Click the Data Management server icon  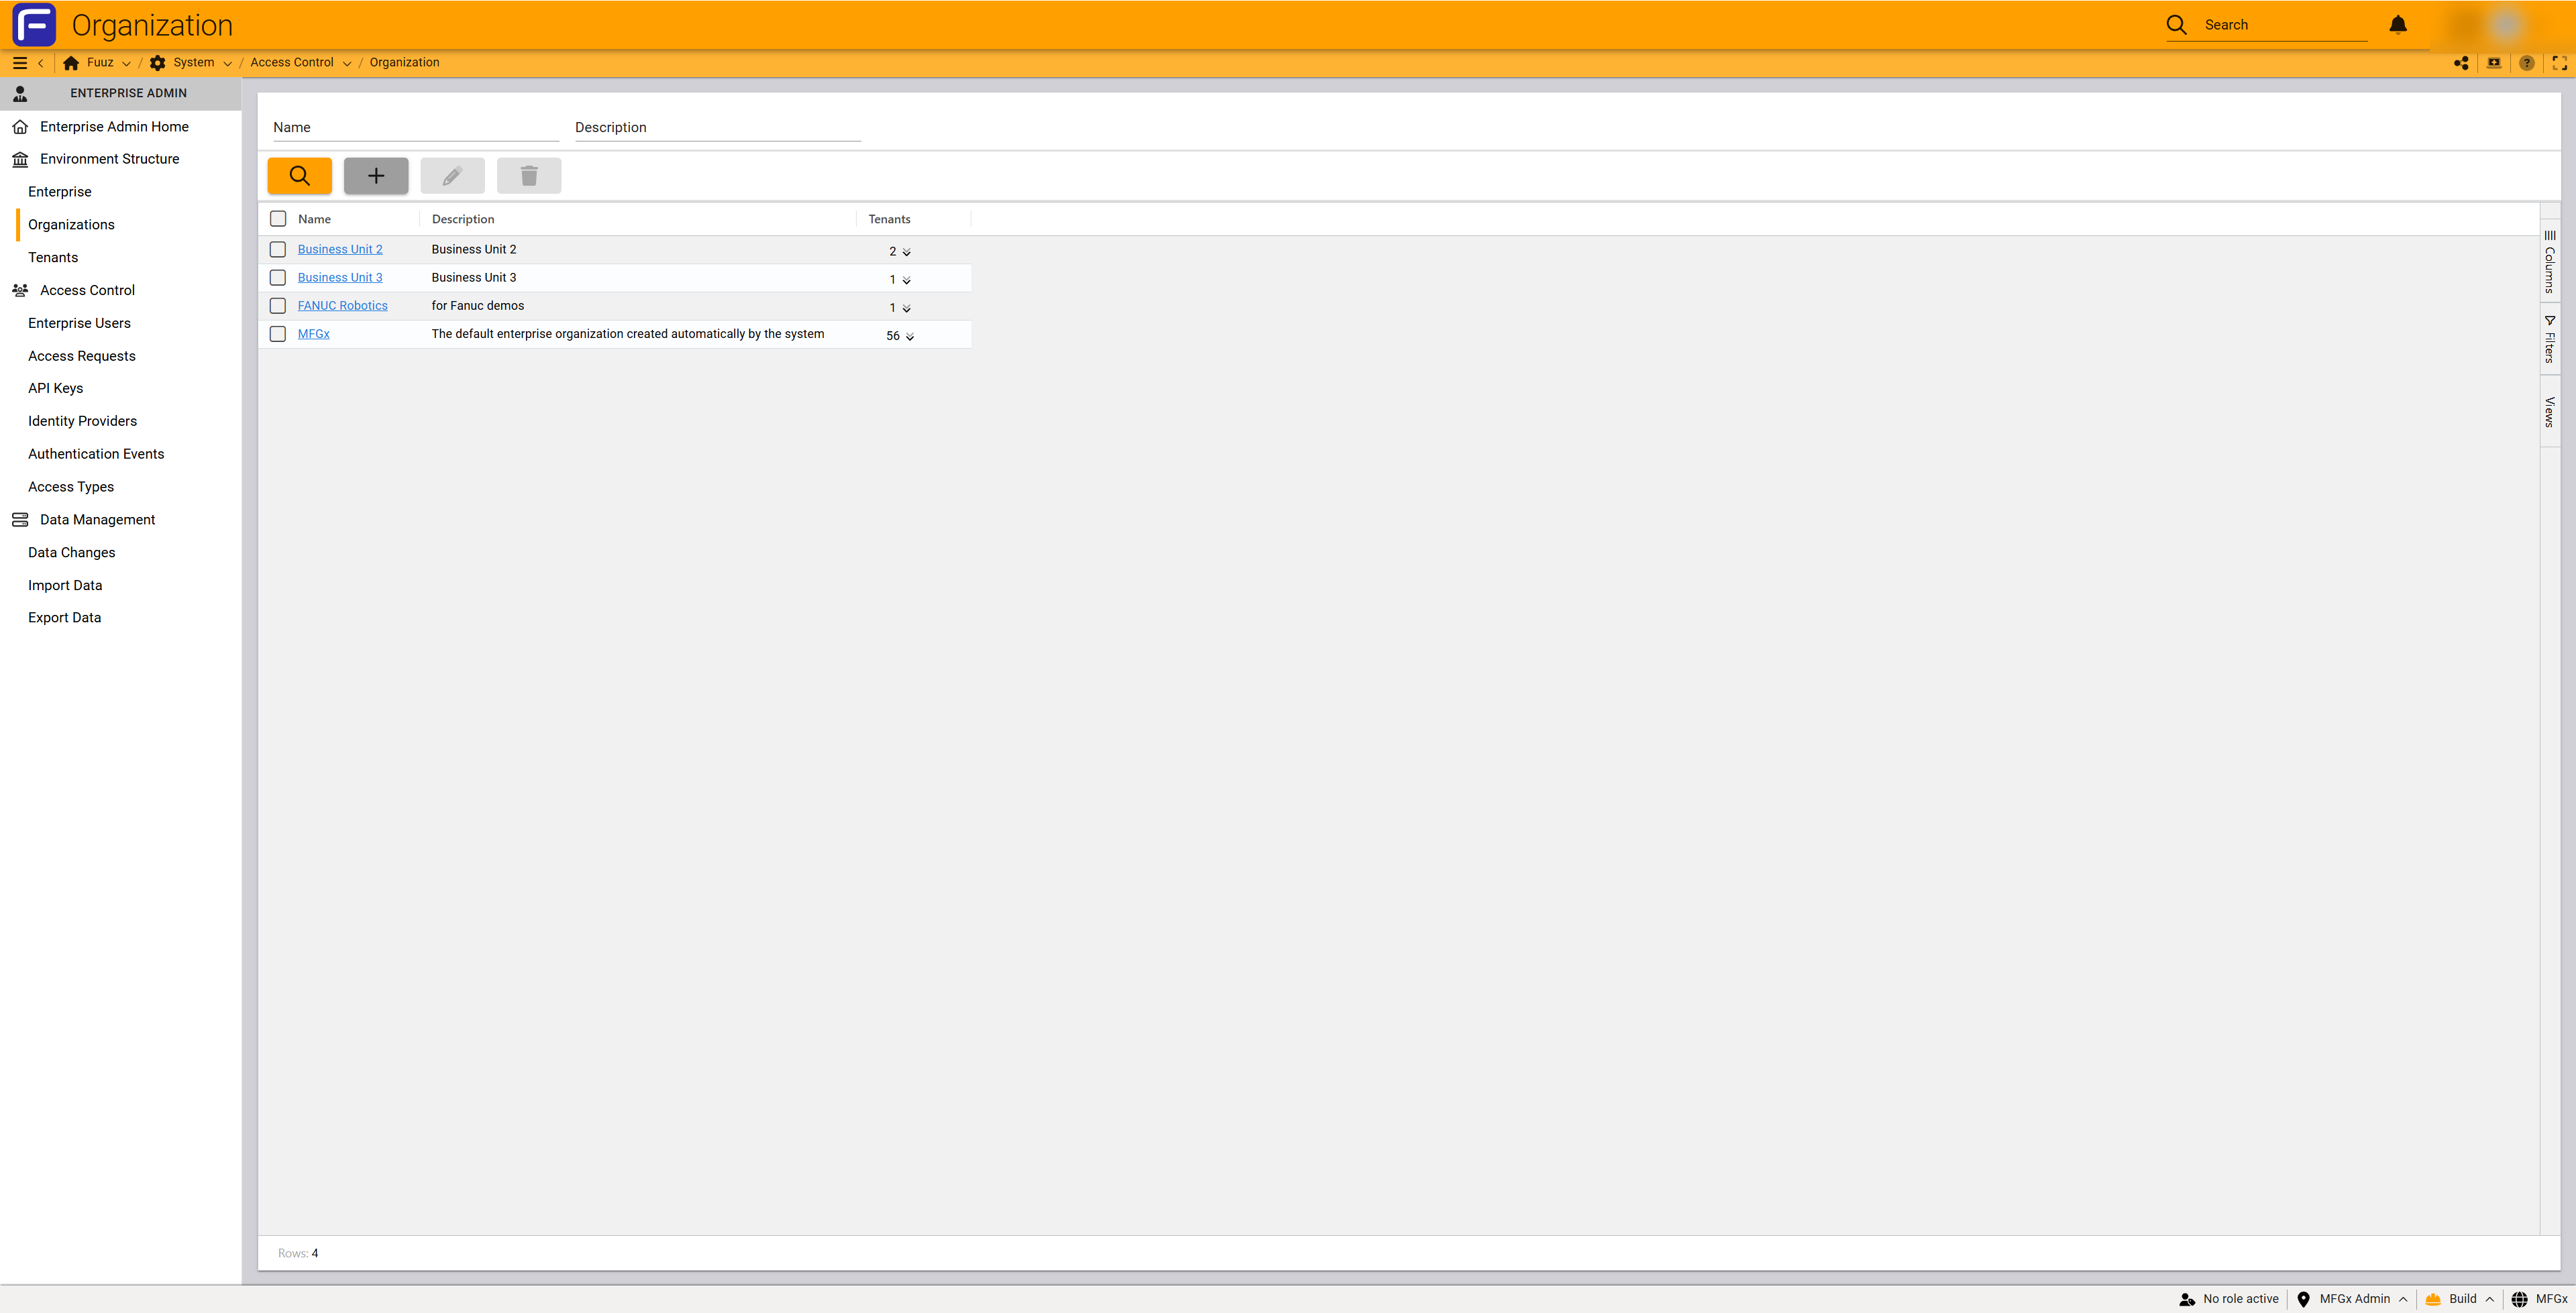click(20, 520)
